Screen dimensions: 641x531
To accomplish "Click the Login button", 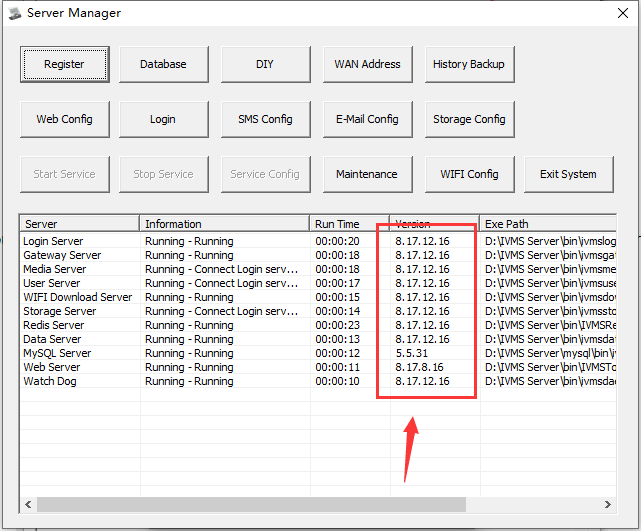I will tap(164, 119).
